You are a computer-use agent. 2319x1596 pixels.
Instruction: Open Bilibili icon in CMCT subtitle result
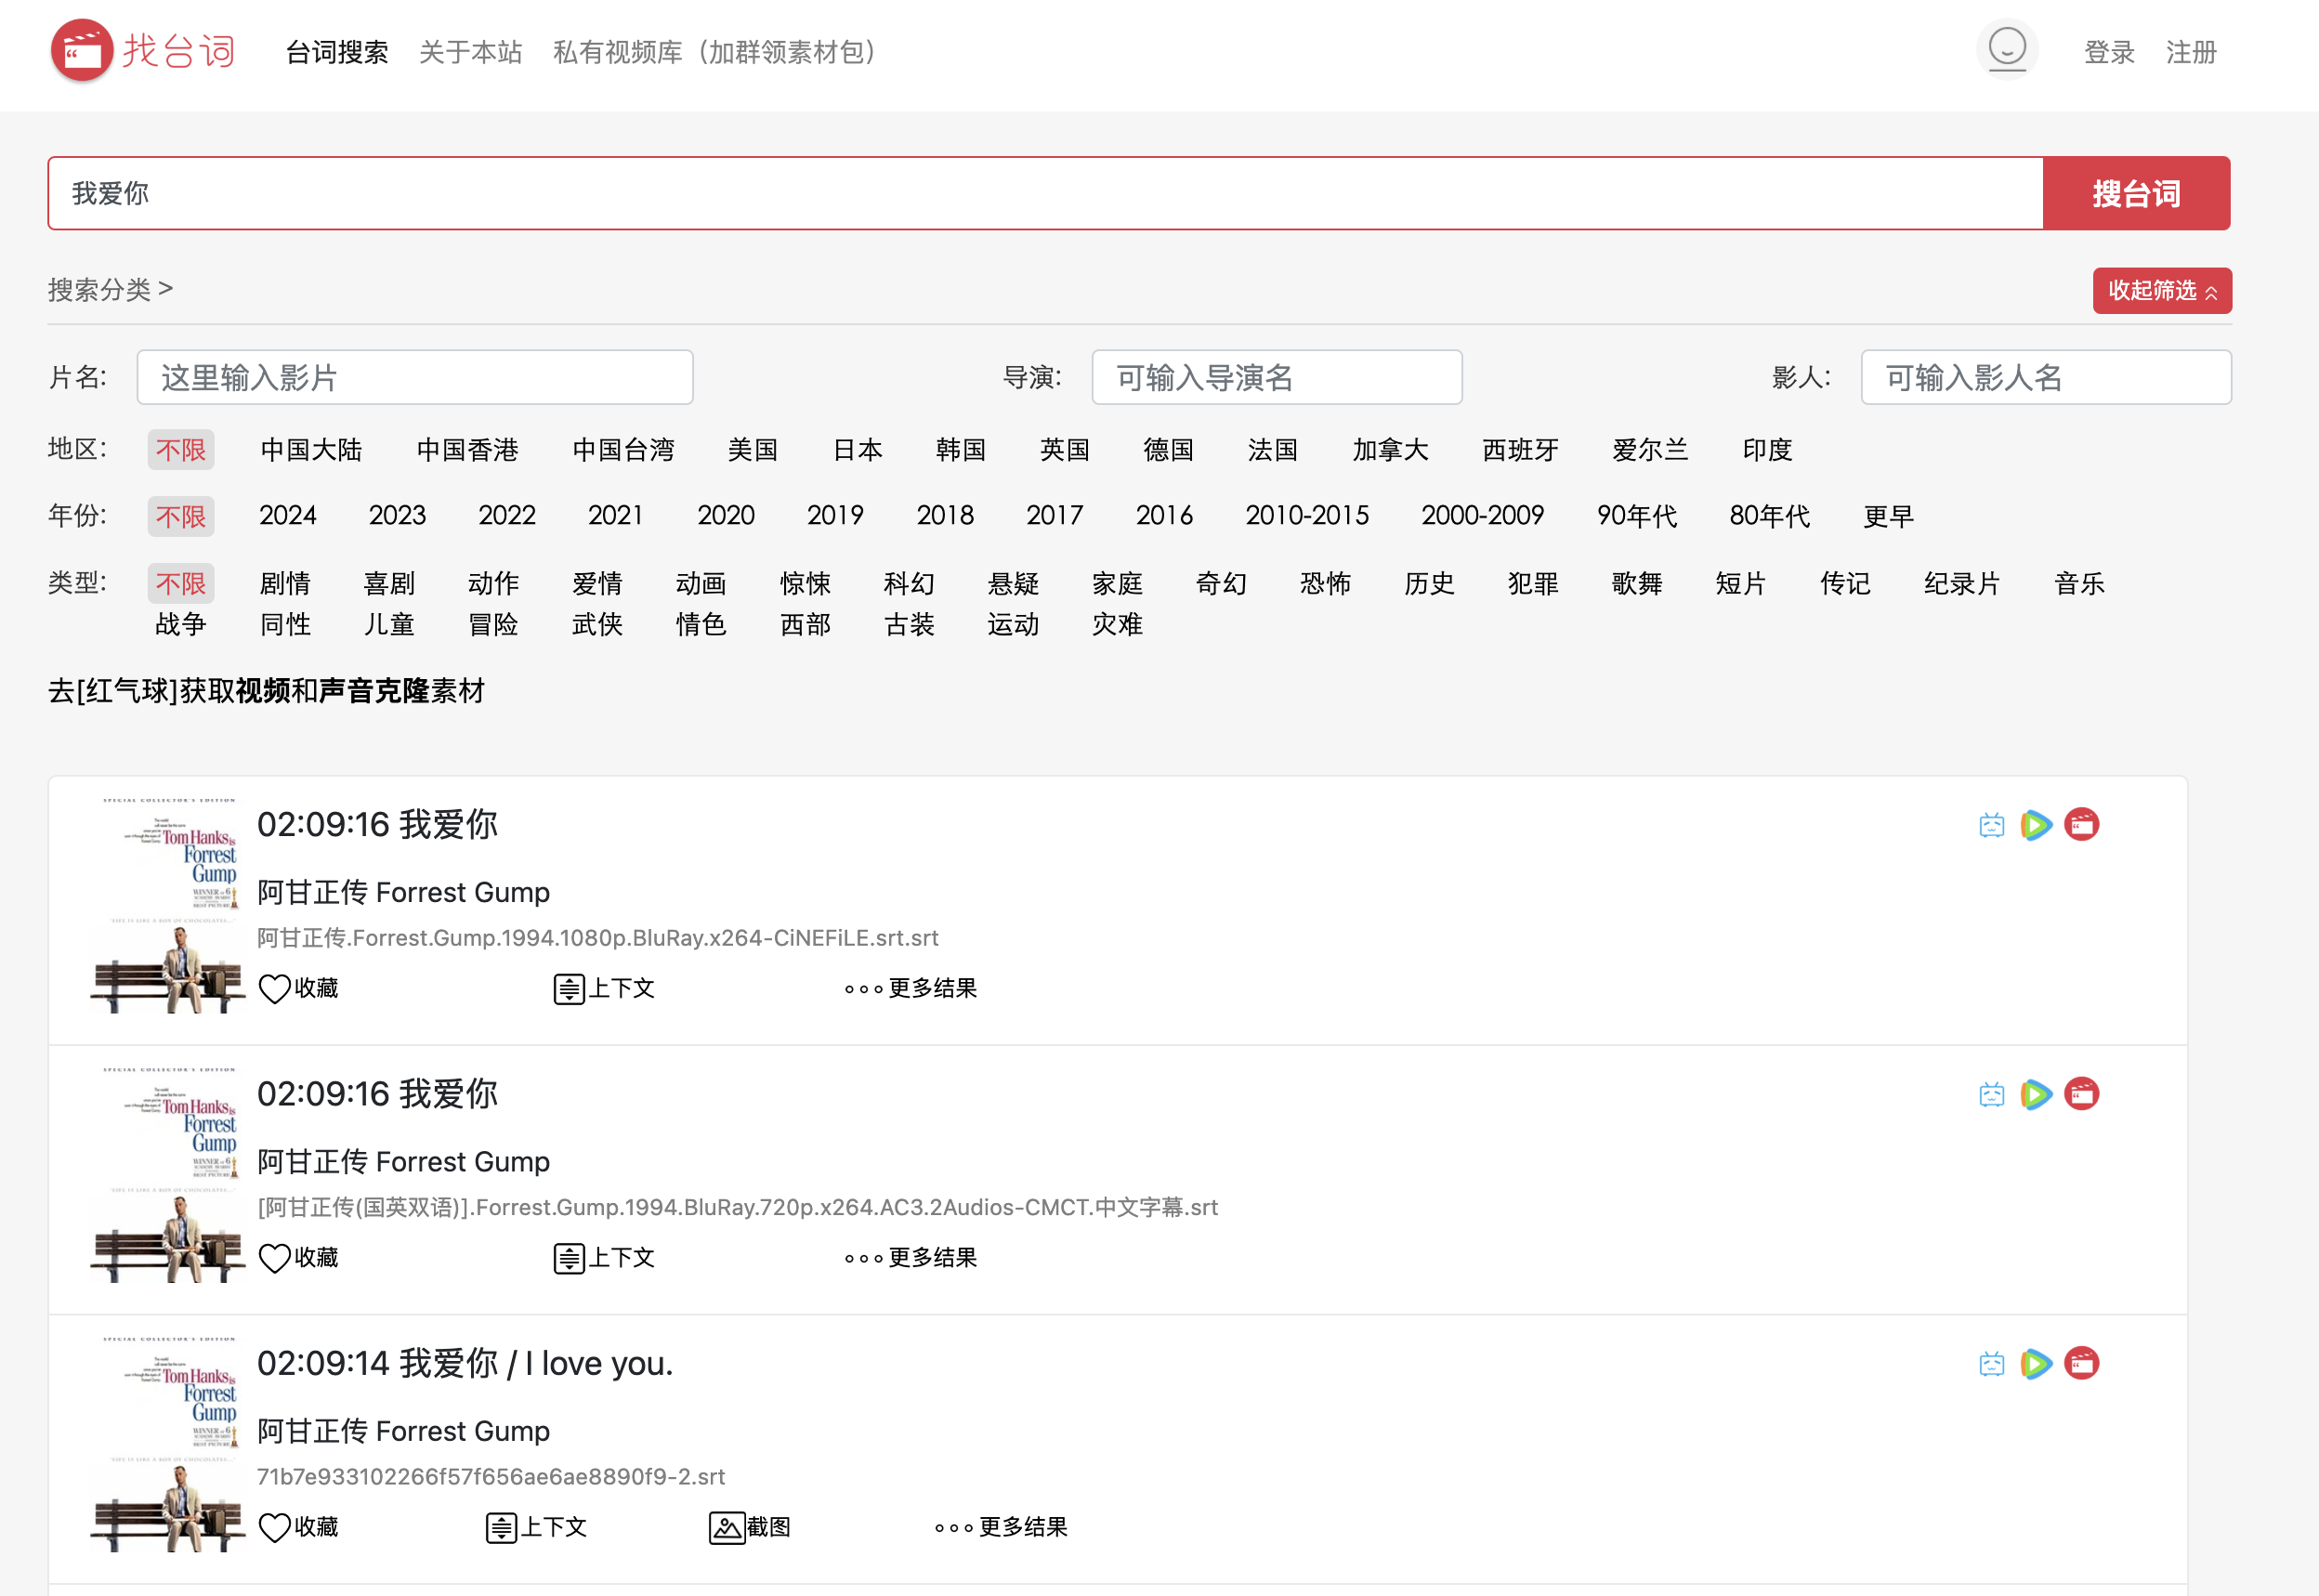tap(1992, 1094)
